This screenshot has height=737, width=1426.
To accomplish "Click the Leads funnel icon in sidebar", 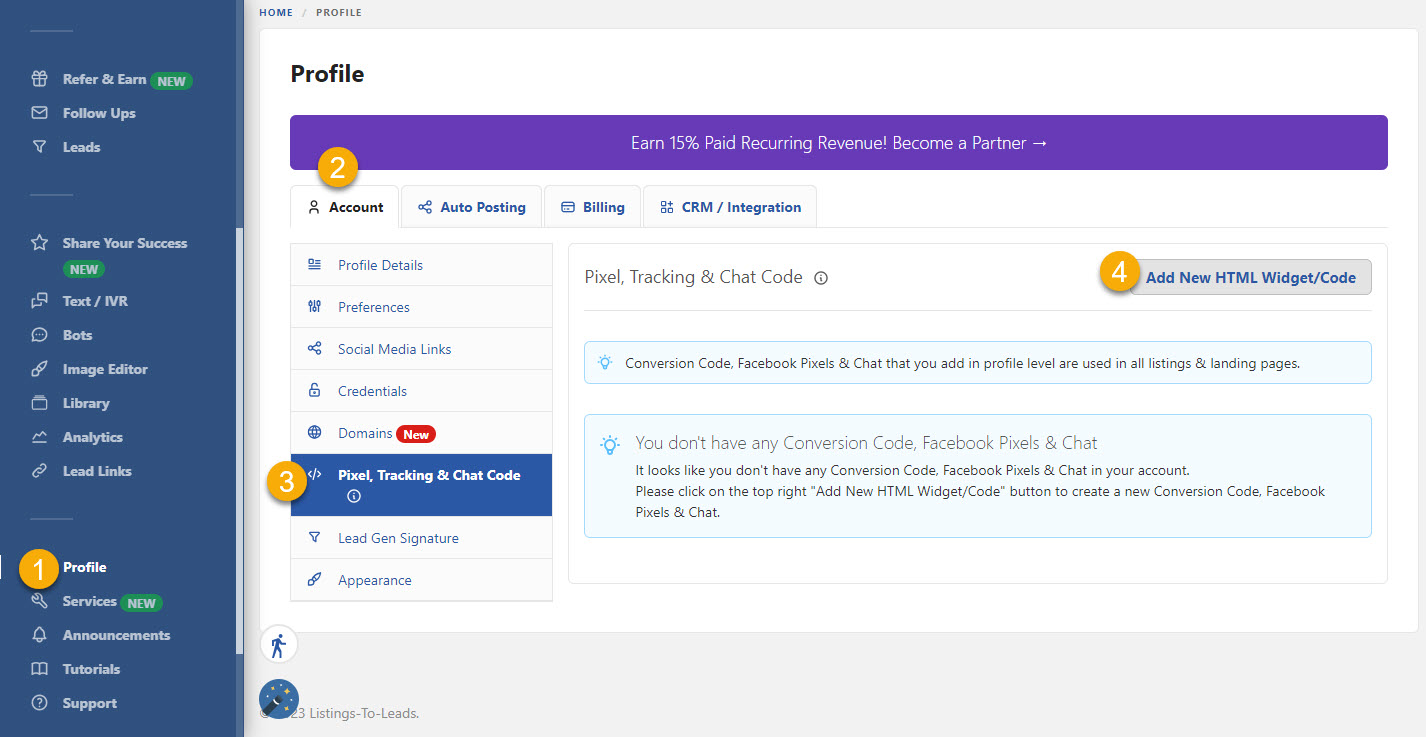I will point(40,147).
